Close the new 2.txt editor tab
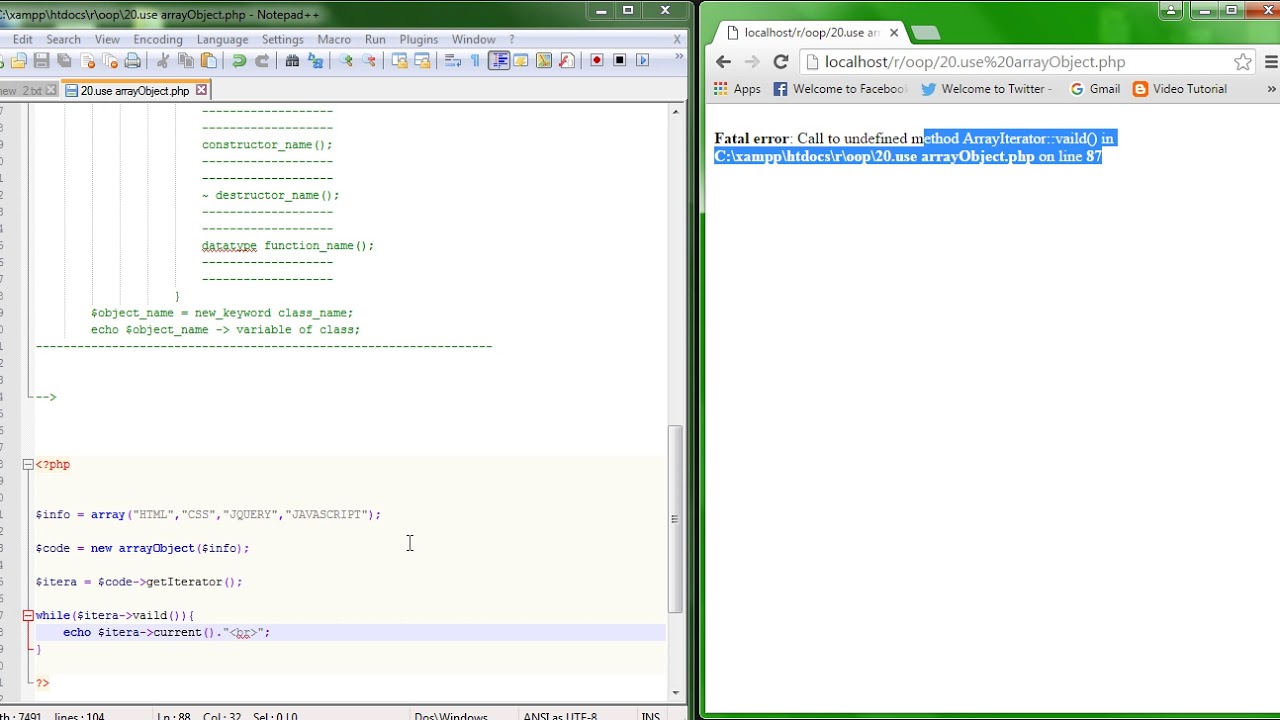1280x720 pixels. [x=51, y=90]
